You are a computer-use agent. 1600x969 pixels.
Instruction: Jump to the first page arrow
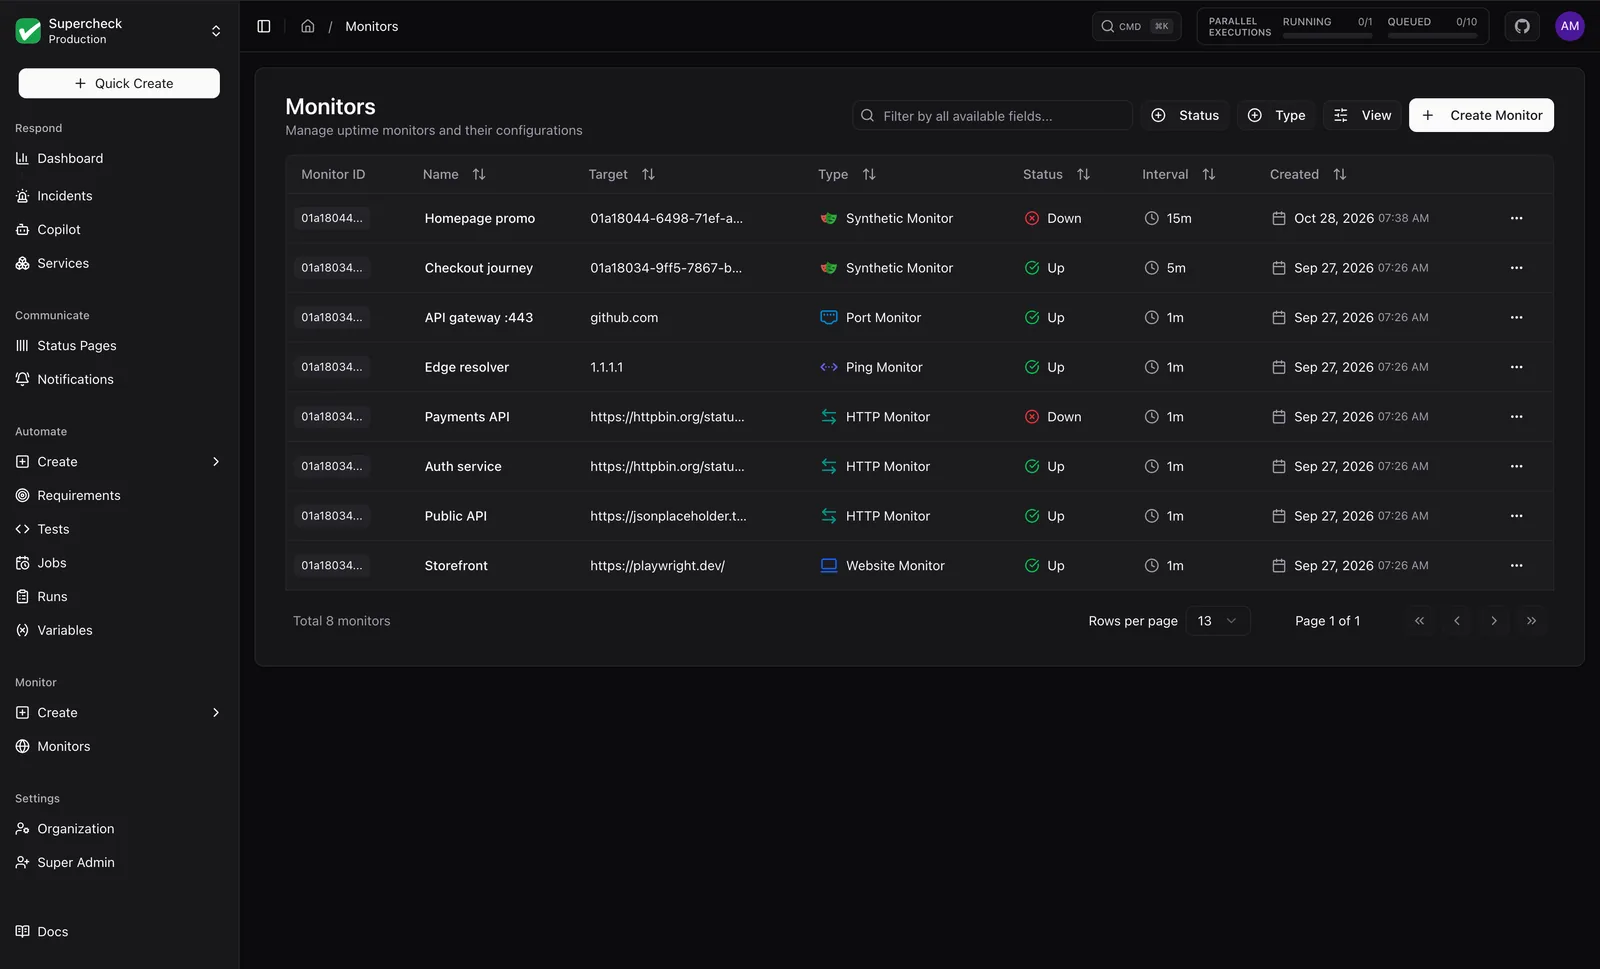tap(1420, 621)
